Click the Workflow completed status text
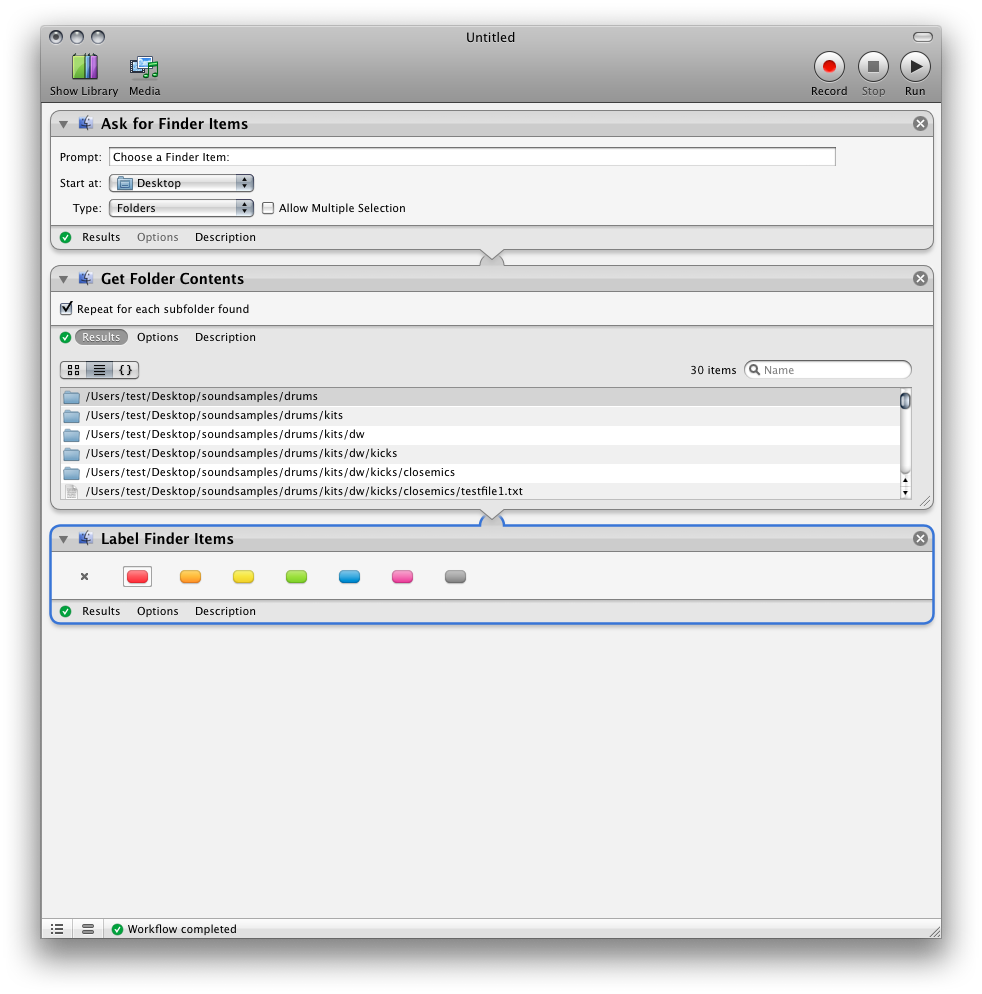Screen dimensions: 982x994 click(182, 929)
